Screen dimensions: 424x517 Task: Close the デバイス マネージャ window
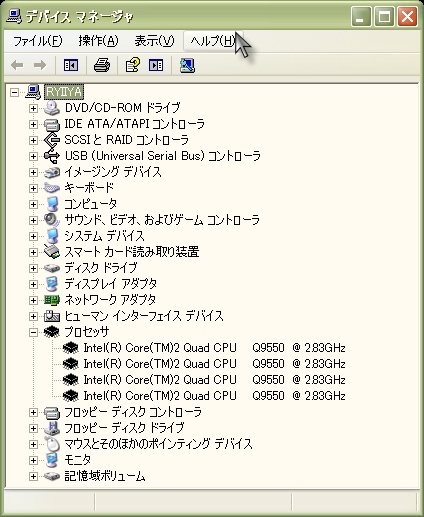407,16
